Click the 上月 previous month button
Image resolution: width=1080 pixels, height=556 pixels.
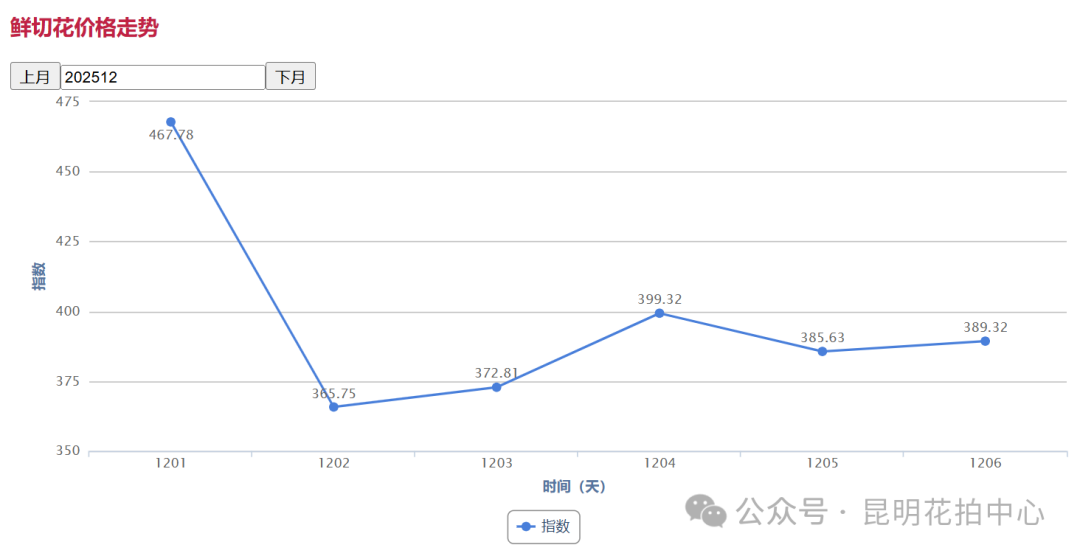[x=35, y=77]
